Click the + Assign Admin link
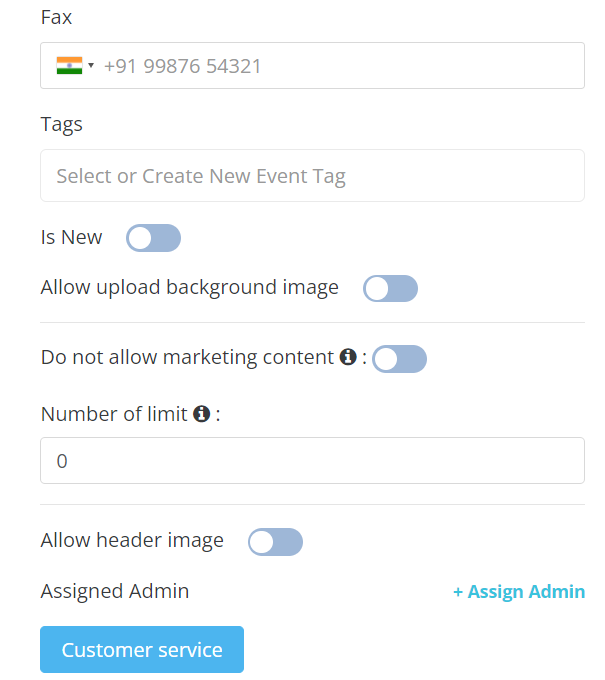 pyautogui.click(x=519, y=592)
